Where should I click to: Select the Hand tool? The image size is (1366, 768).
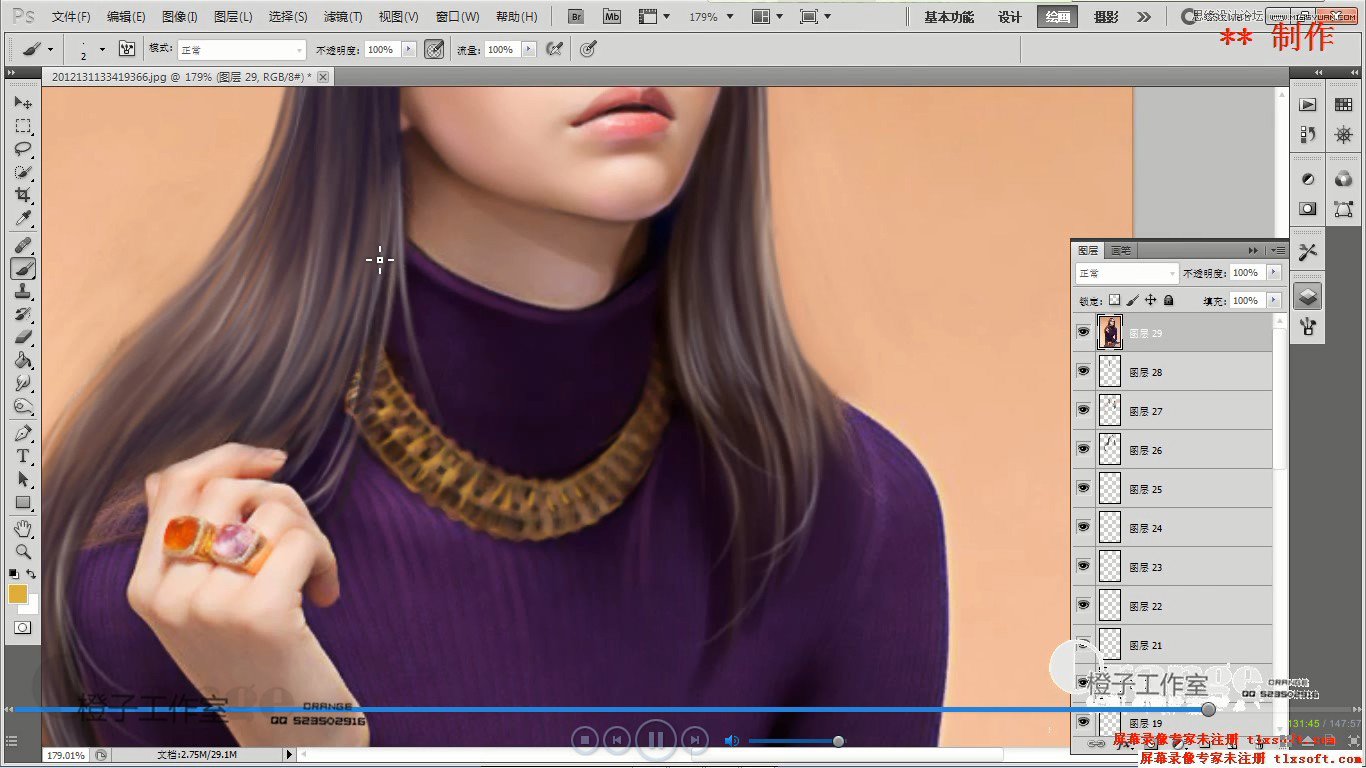coord(22,528)
